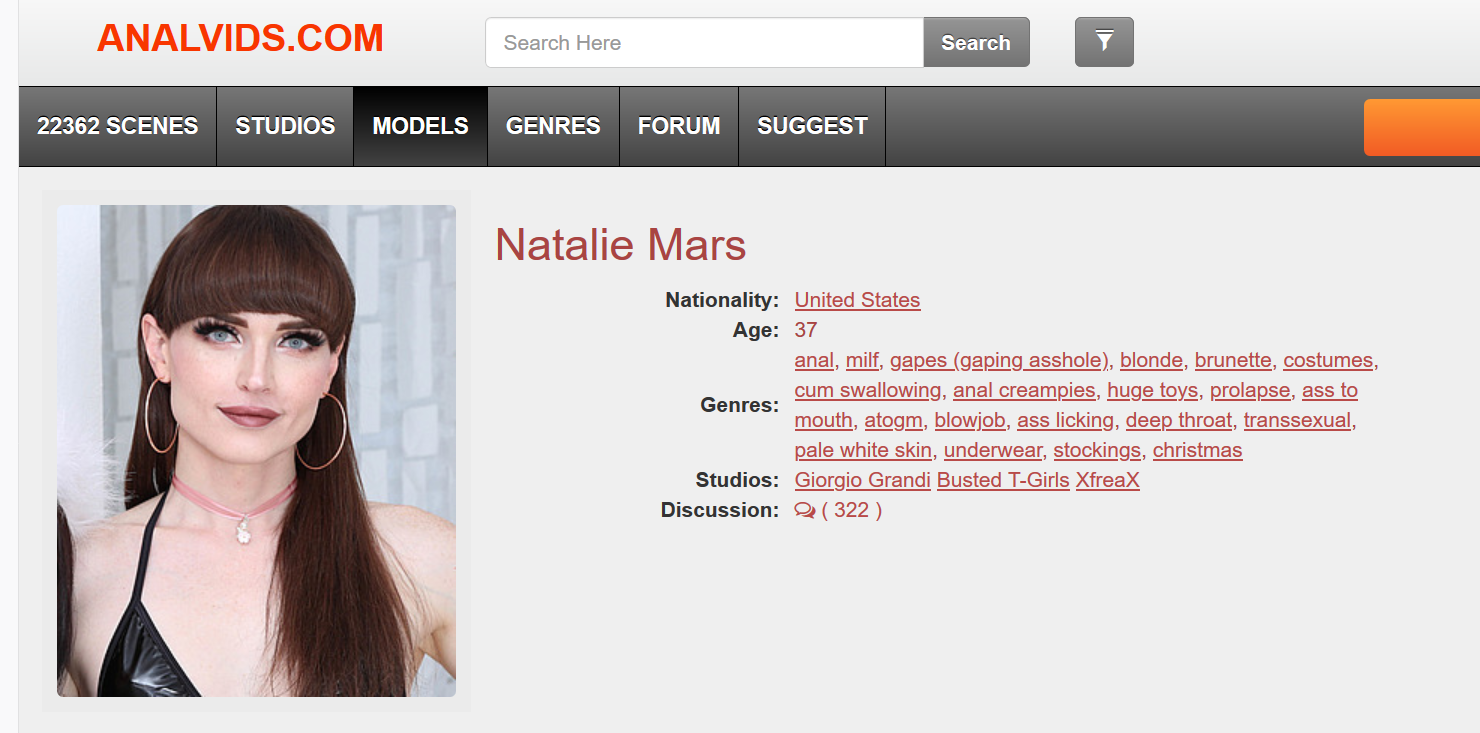Click the site logo in the header
Viewport: 1480px width, 733px height.
(240, 39)
